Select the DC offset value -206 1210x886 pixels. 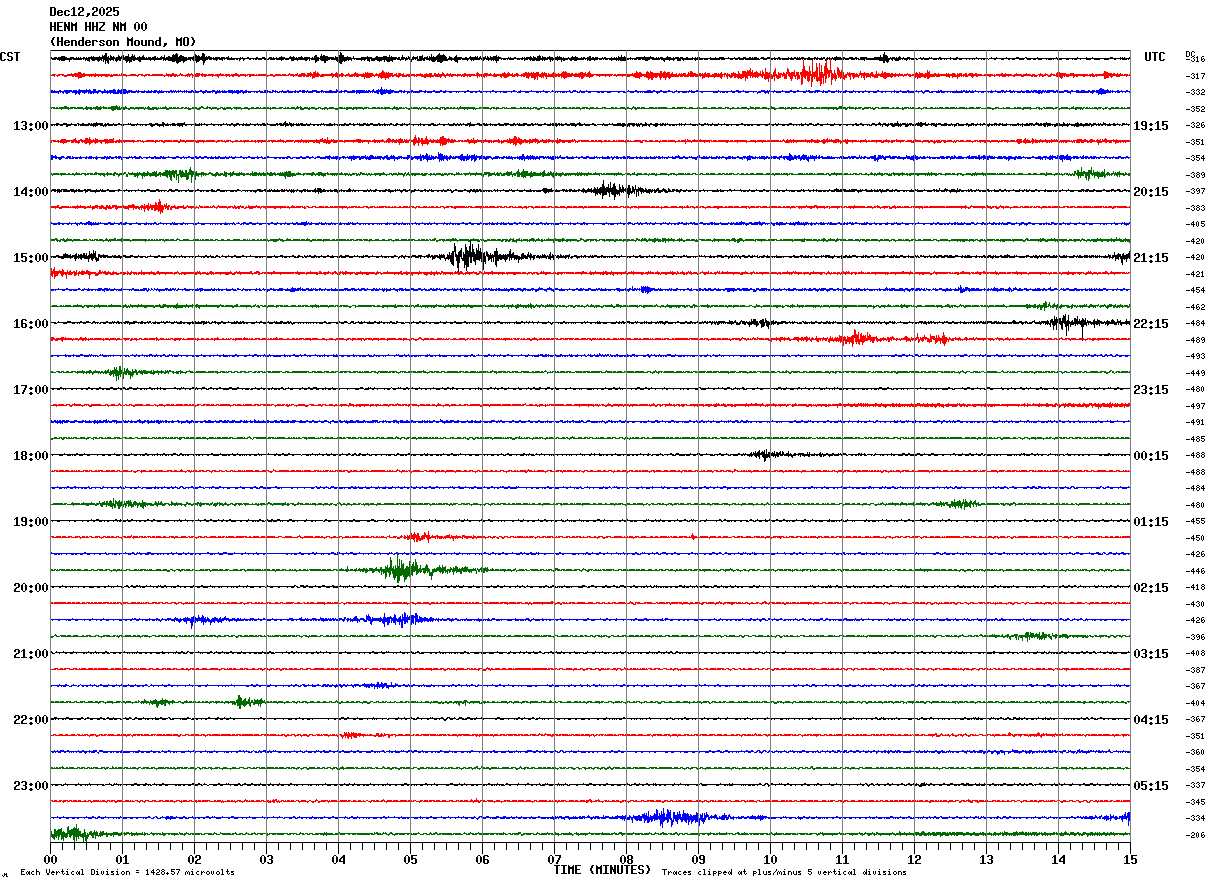(x=1195, y=835)
